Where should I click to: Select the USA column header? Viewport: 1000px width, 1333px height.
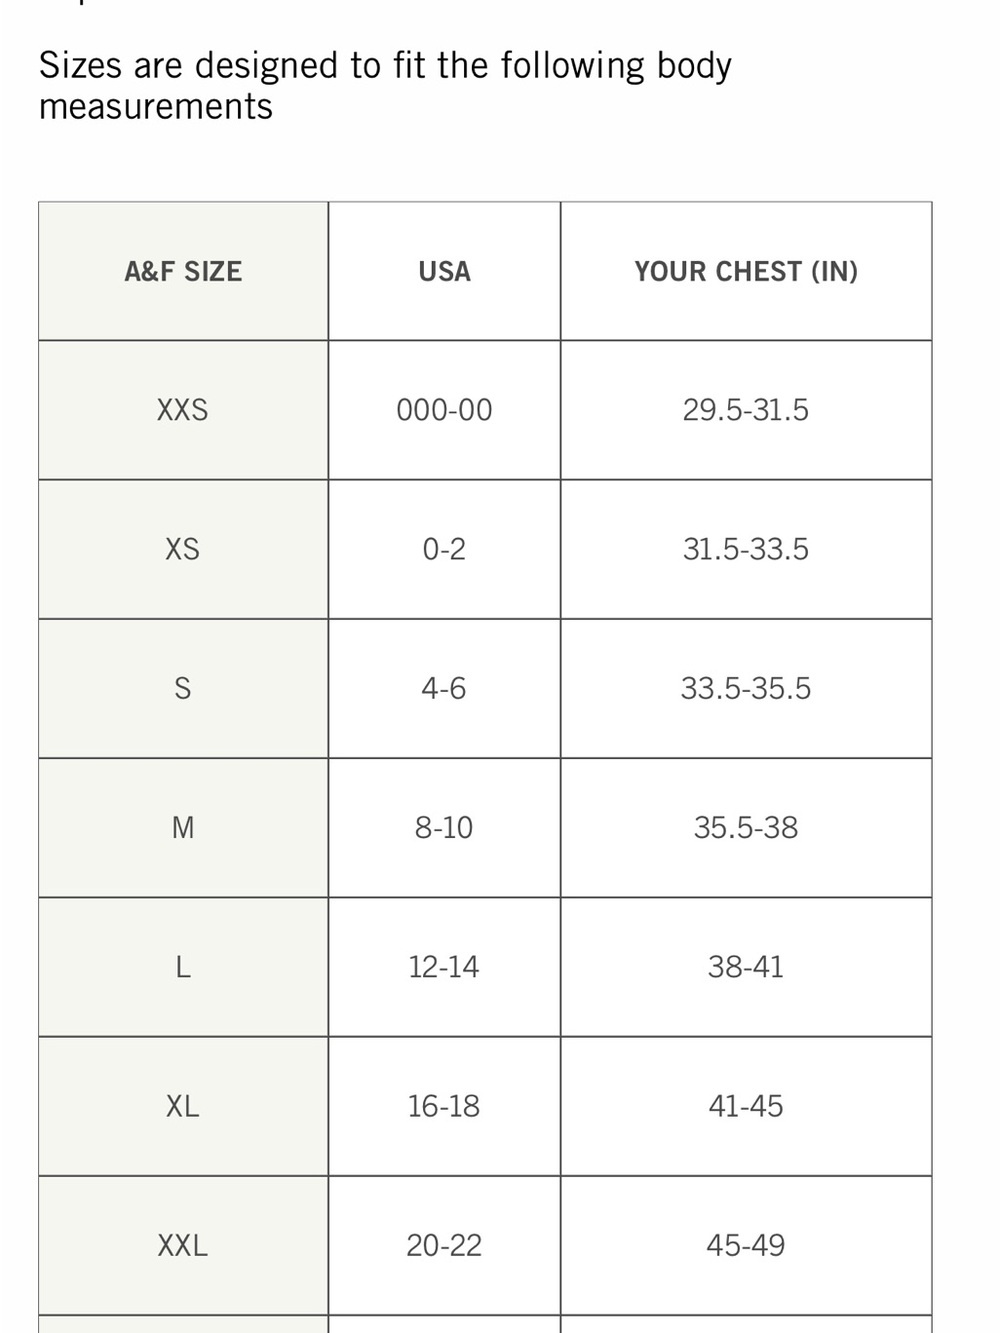point(444,271)
